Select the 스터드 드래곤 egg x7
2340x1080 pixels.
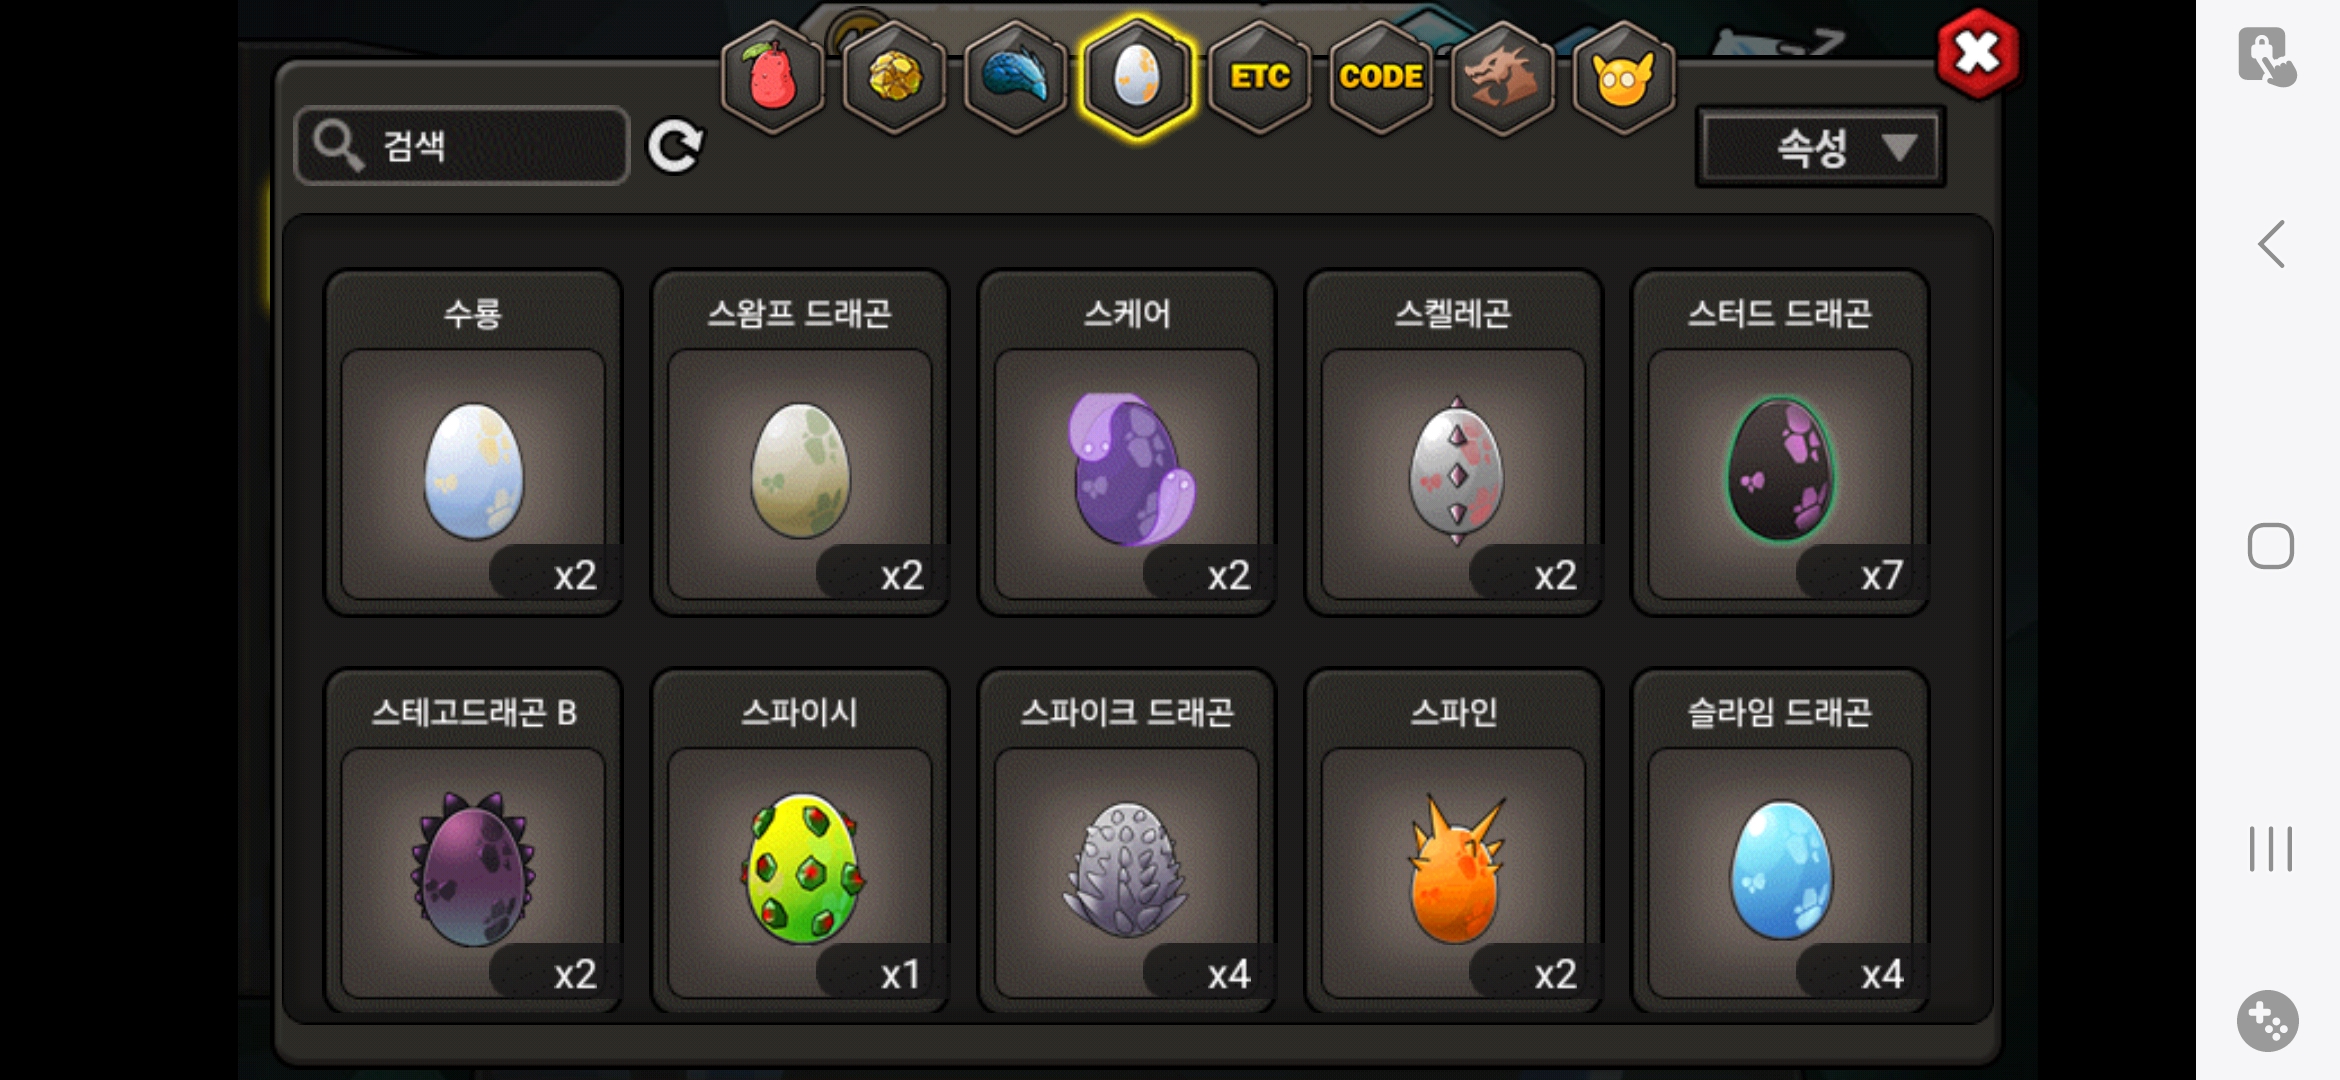(x=1780, y=442)
